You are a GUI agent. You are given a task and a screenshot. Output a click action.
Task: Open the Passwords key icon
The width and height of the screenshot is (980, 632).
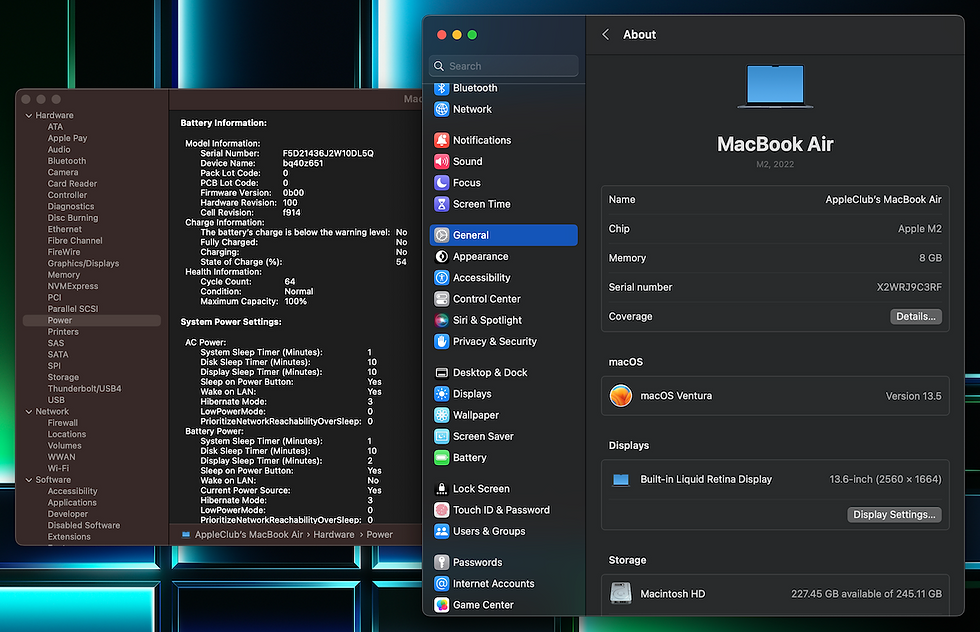[x=442, y=563]
